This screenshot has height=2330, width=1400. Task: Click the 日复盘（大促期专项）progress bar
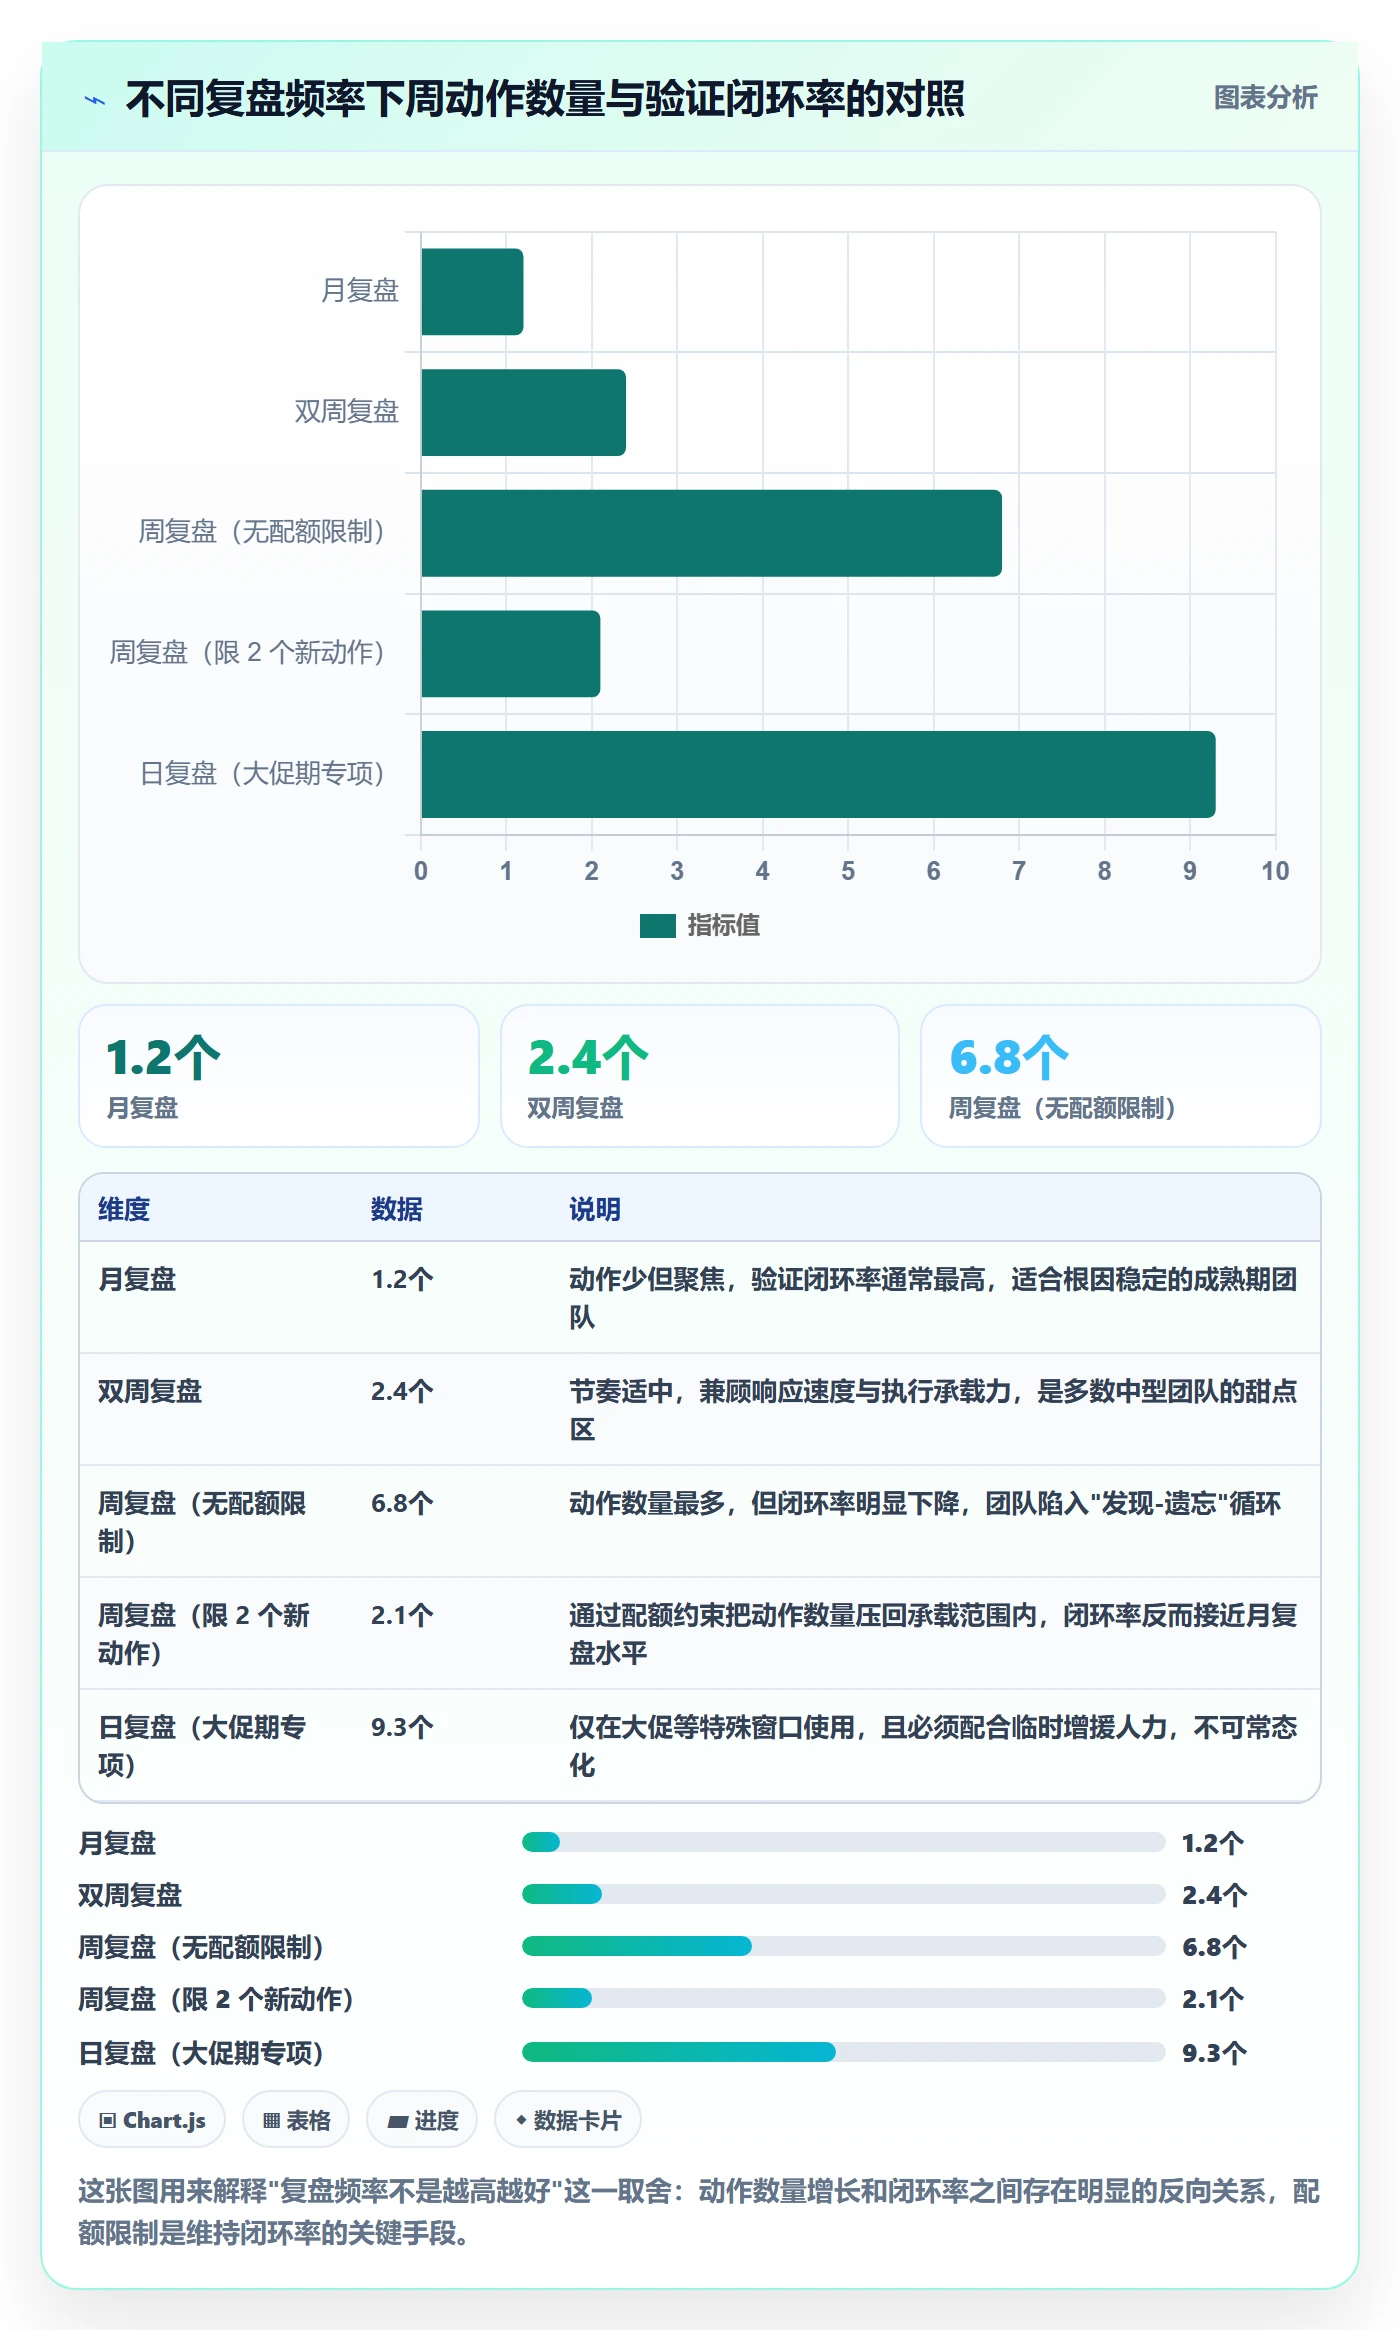(x=843, y=2052)
